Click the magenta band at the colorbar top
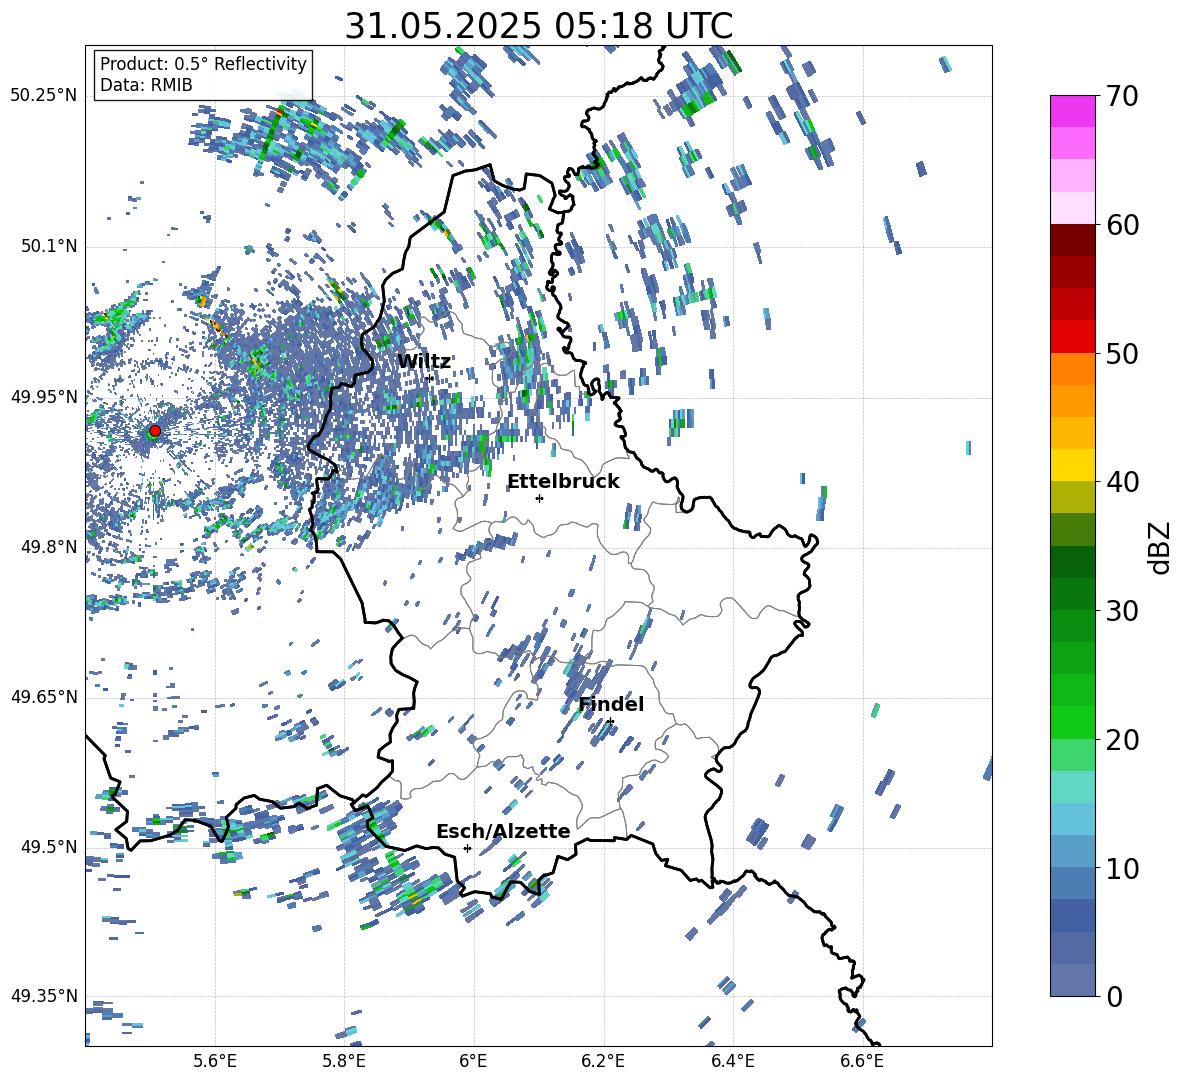This screenshot has height=1081, width=1184. [1072, 111]
